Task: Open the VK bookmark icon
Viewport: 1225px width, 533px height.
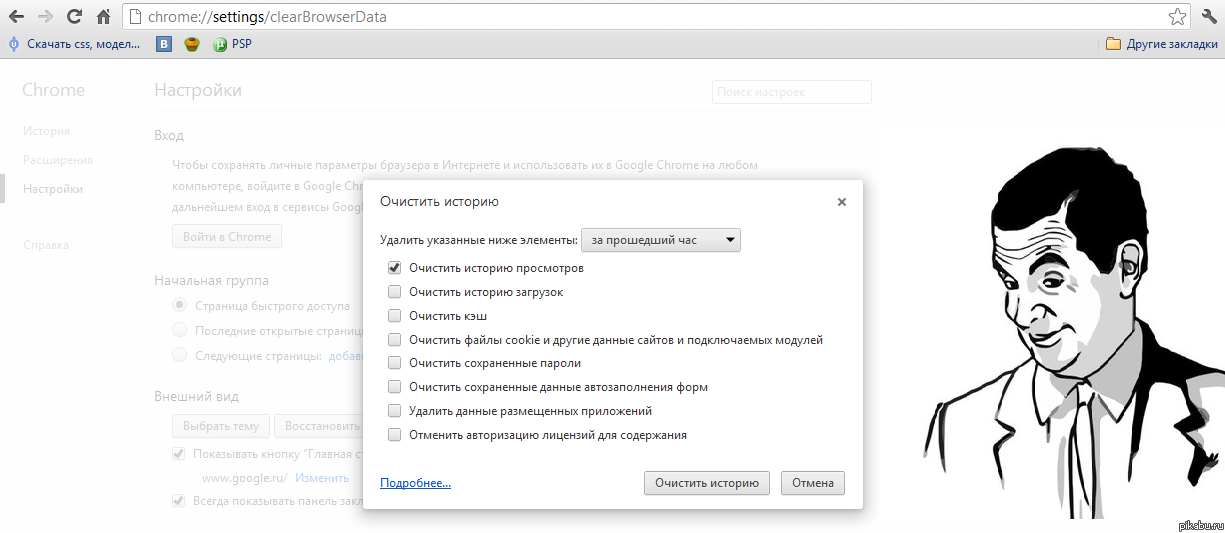Action: tap(164, 44)
